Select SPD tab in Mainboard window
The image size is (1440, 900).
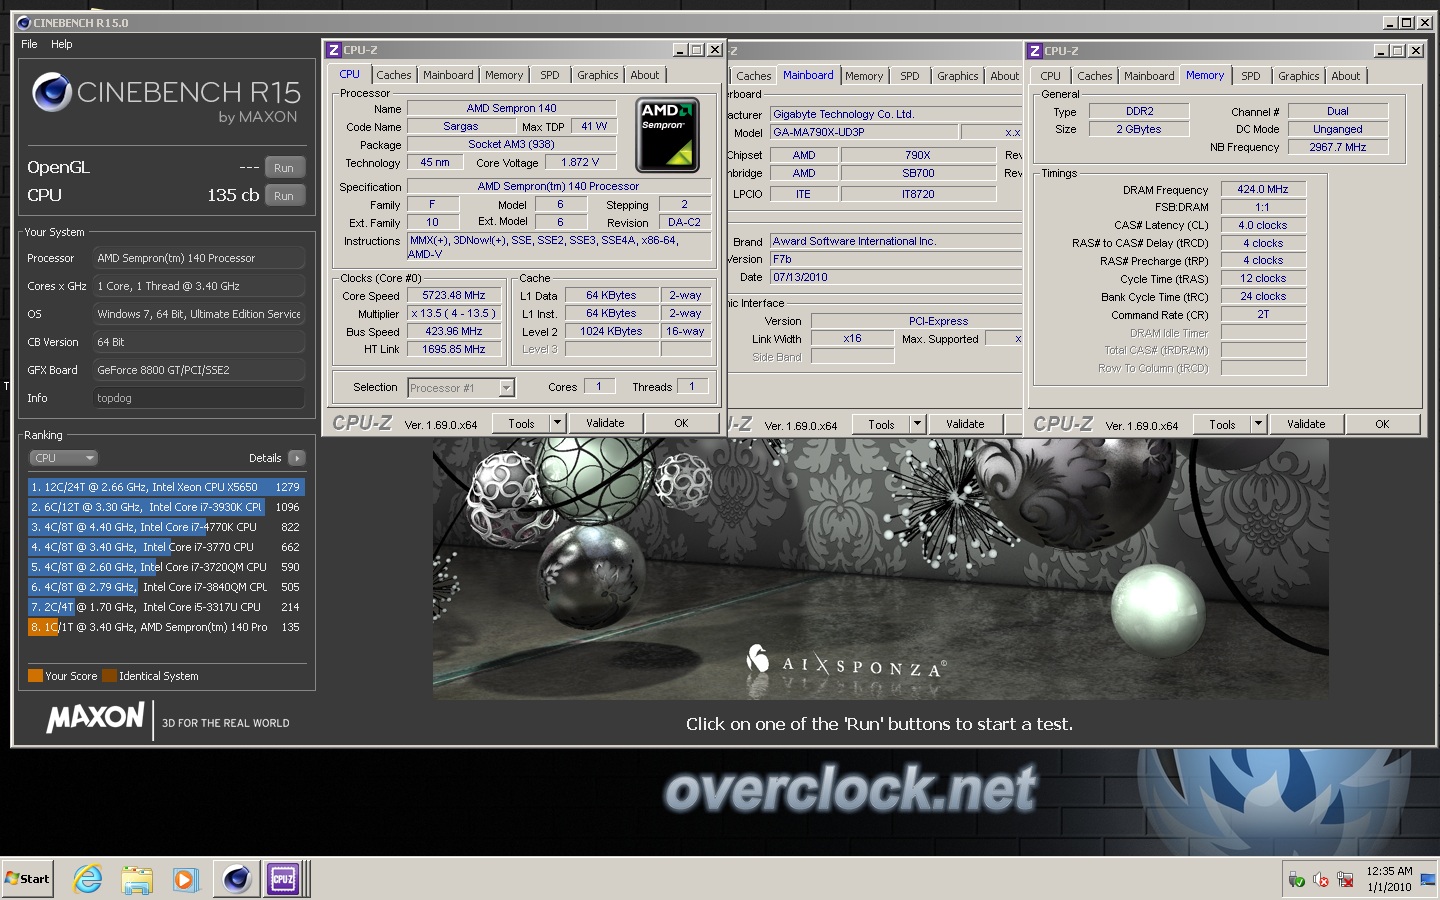pos(910,76)
